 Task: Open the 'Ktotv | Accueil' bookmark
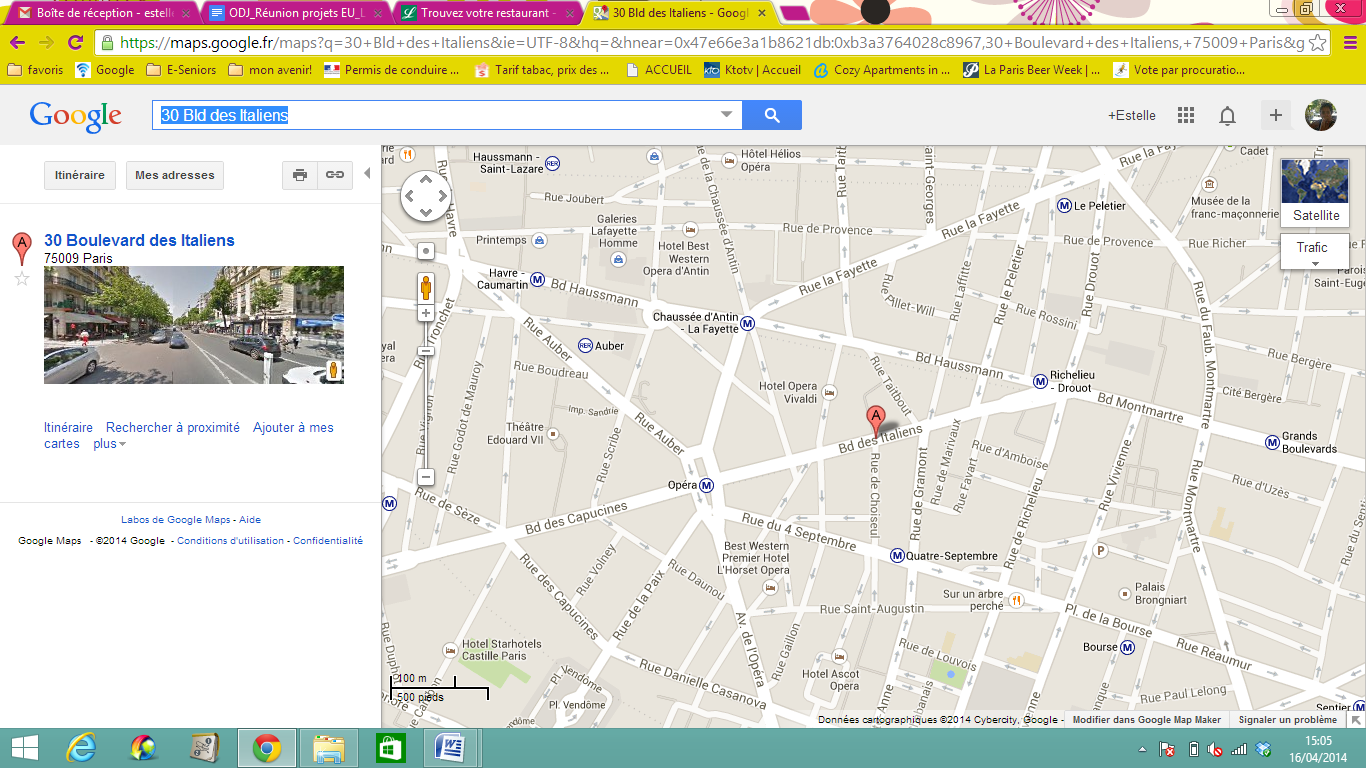(752, 70)
